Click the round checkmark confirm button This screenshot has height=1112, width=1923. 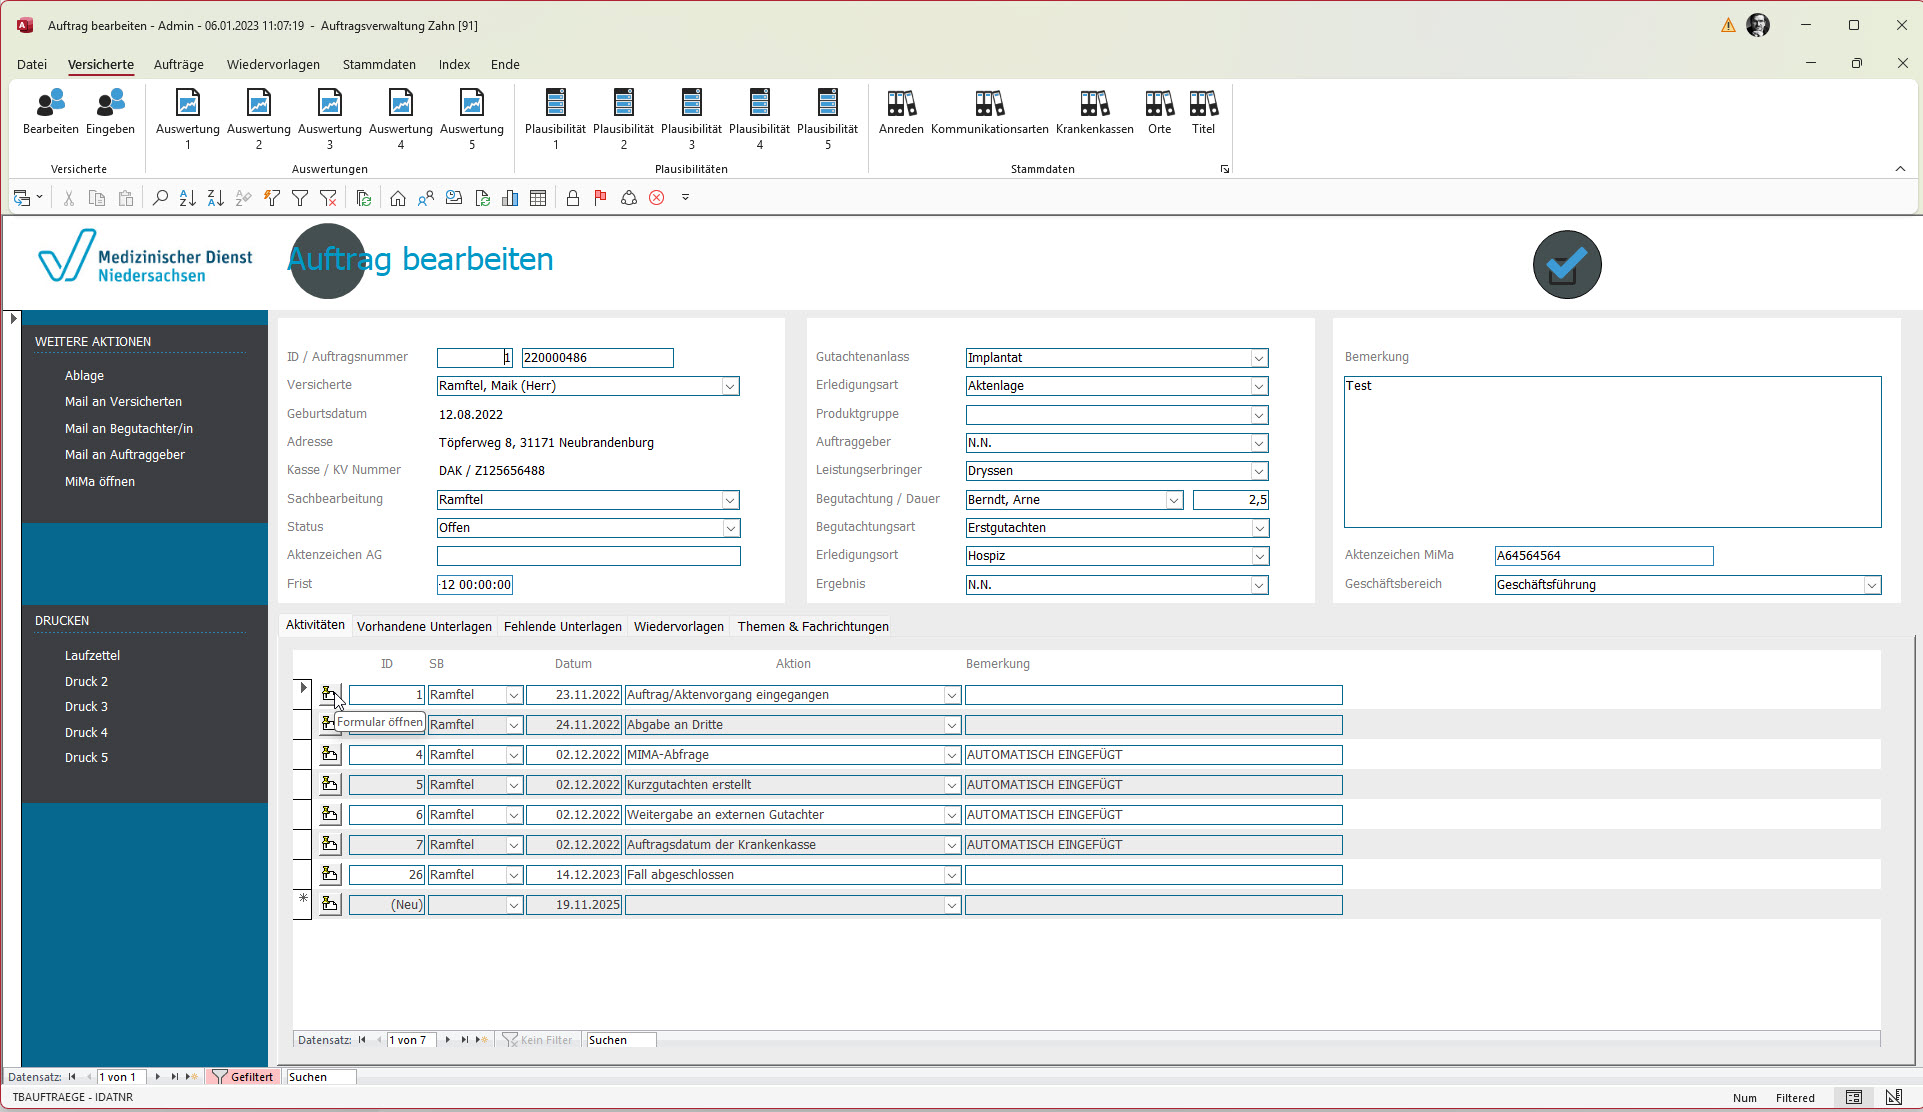point(1566,265)
